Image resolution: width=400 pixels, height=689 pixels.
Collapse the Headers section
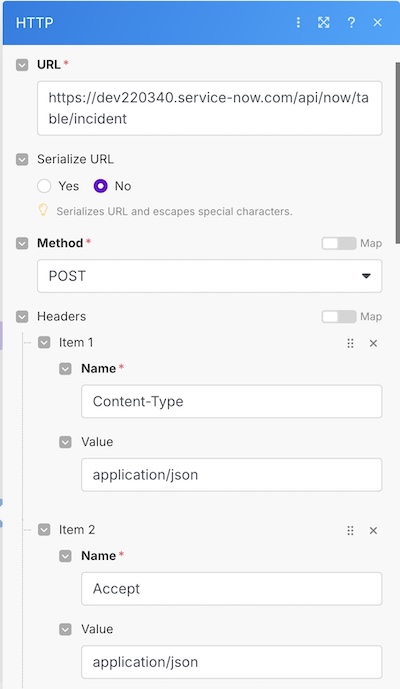point(22,316)
